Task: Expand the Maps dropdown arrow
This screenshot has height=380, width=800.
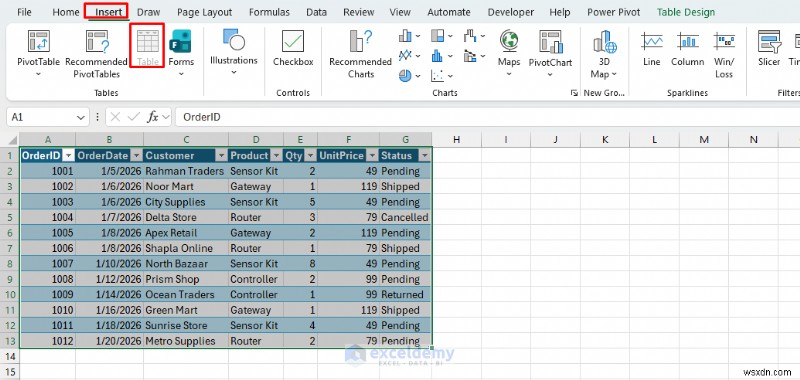Action: coord(509,74)
